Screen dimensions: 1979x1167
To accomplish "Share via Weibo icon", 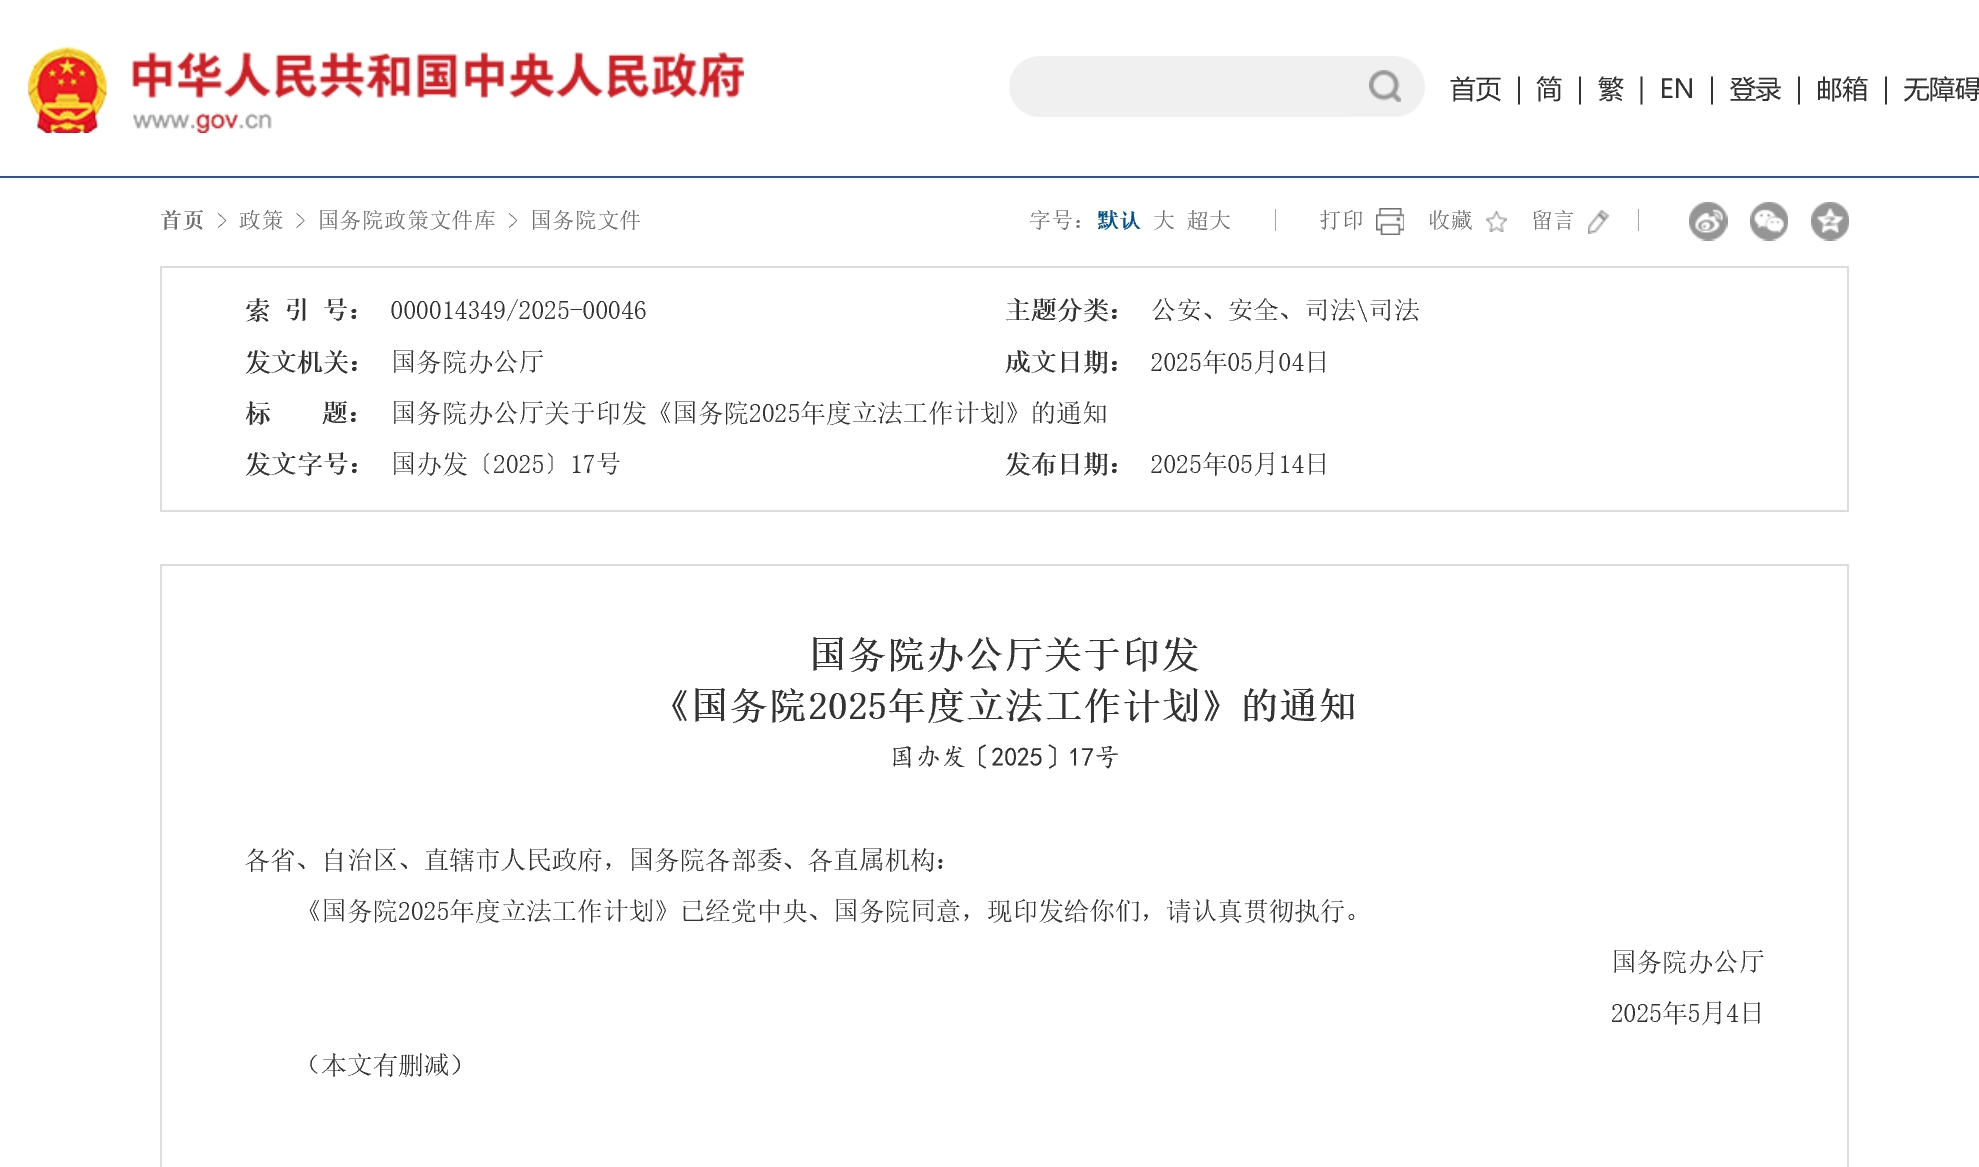I will 1708,221.
